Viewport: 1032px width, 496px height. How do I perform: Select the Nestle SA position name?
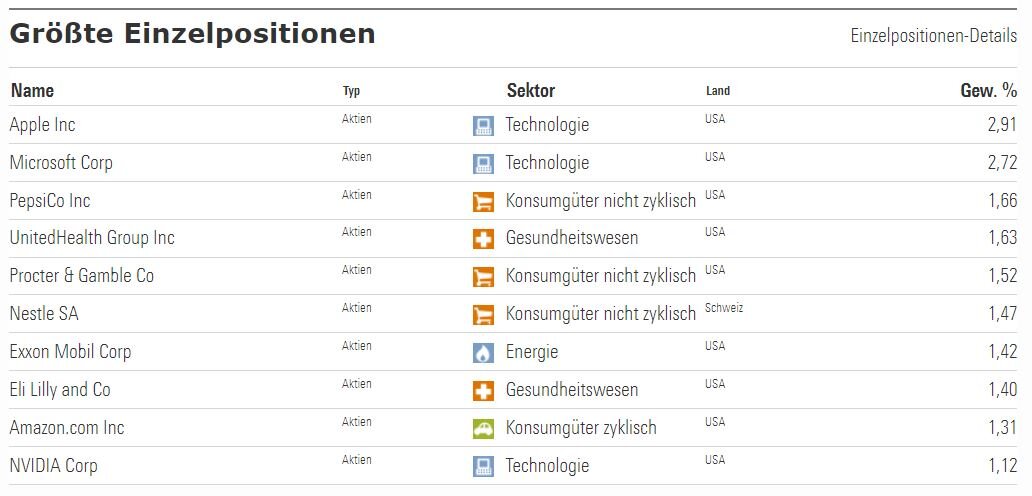click(x=44, y=314)
